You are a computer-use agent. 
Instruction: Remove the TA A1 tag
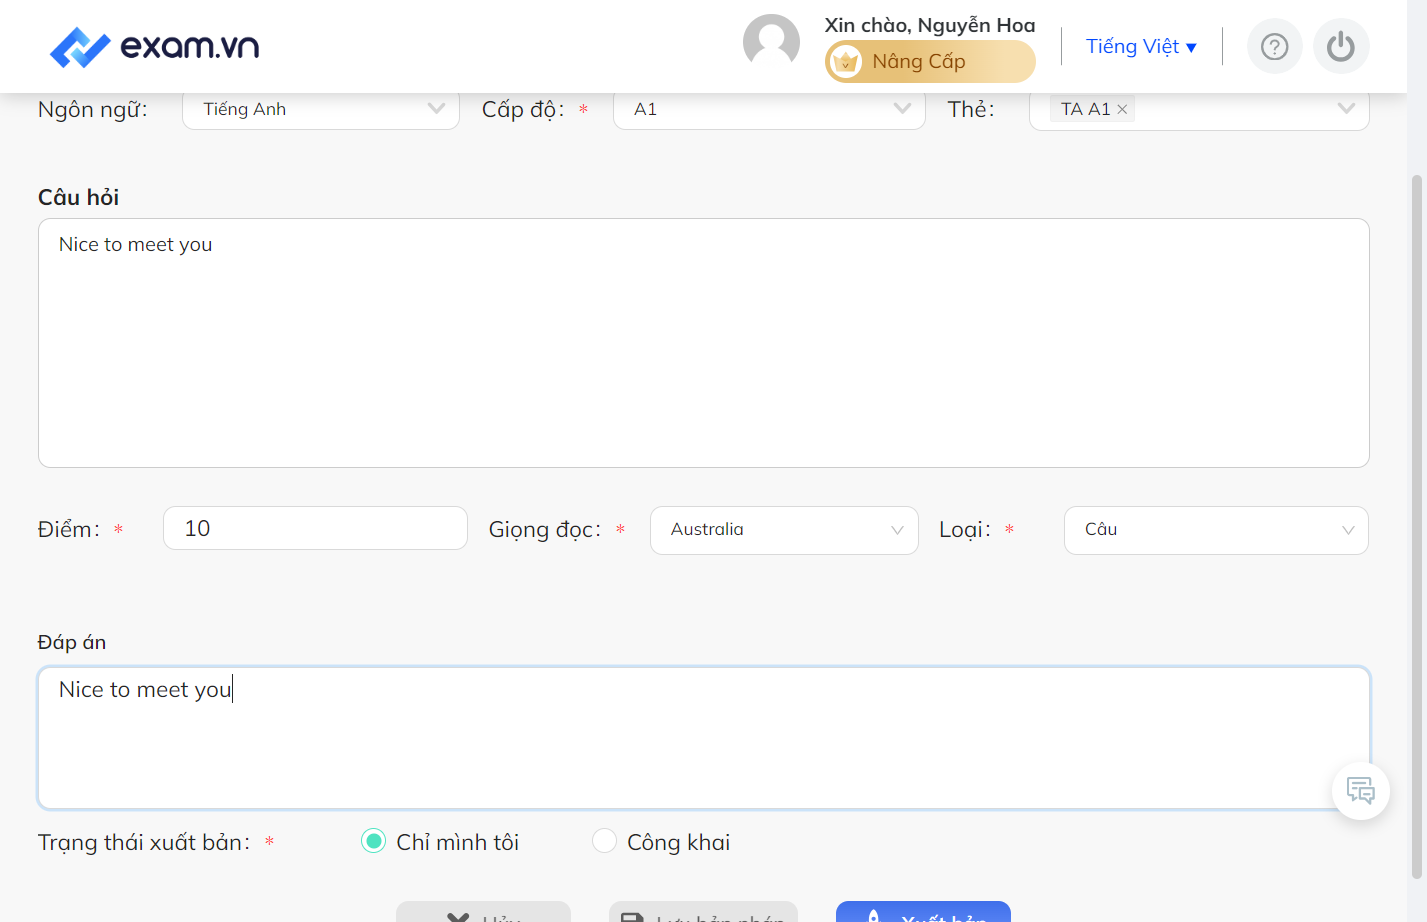coord(1122,110)
